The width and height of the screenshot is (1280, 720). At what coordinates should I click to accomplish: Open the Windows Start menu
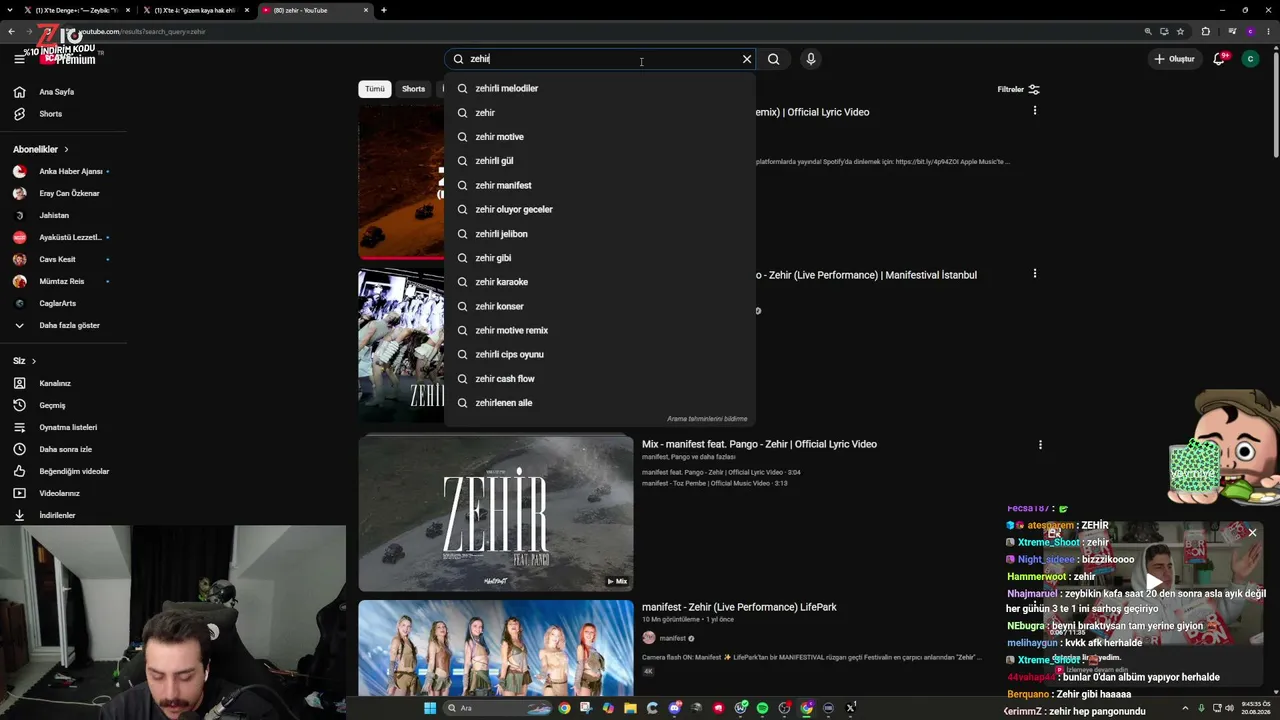click(430, 708)
